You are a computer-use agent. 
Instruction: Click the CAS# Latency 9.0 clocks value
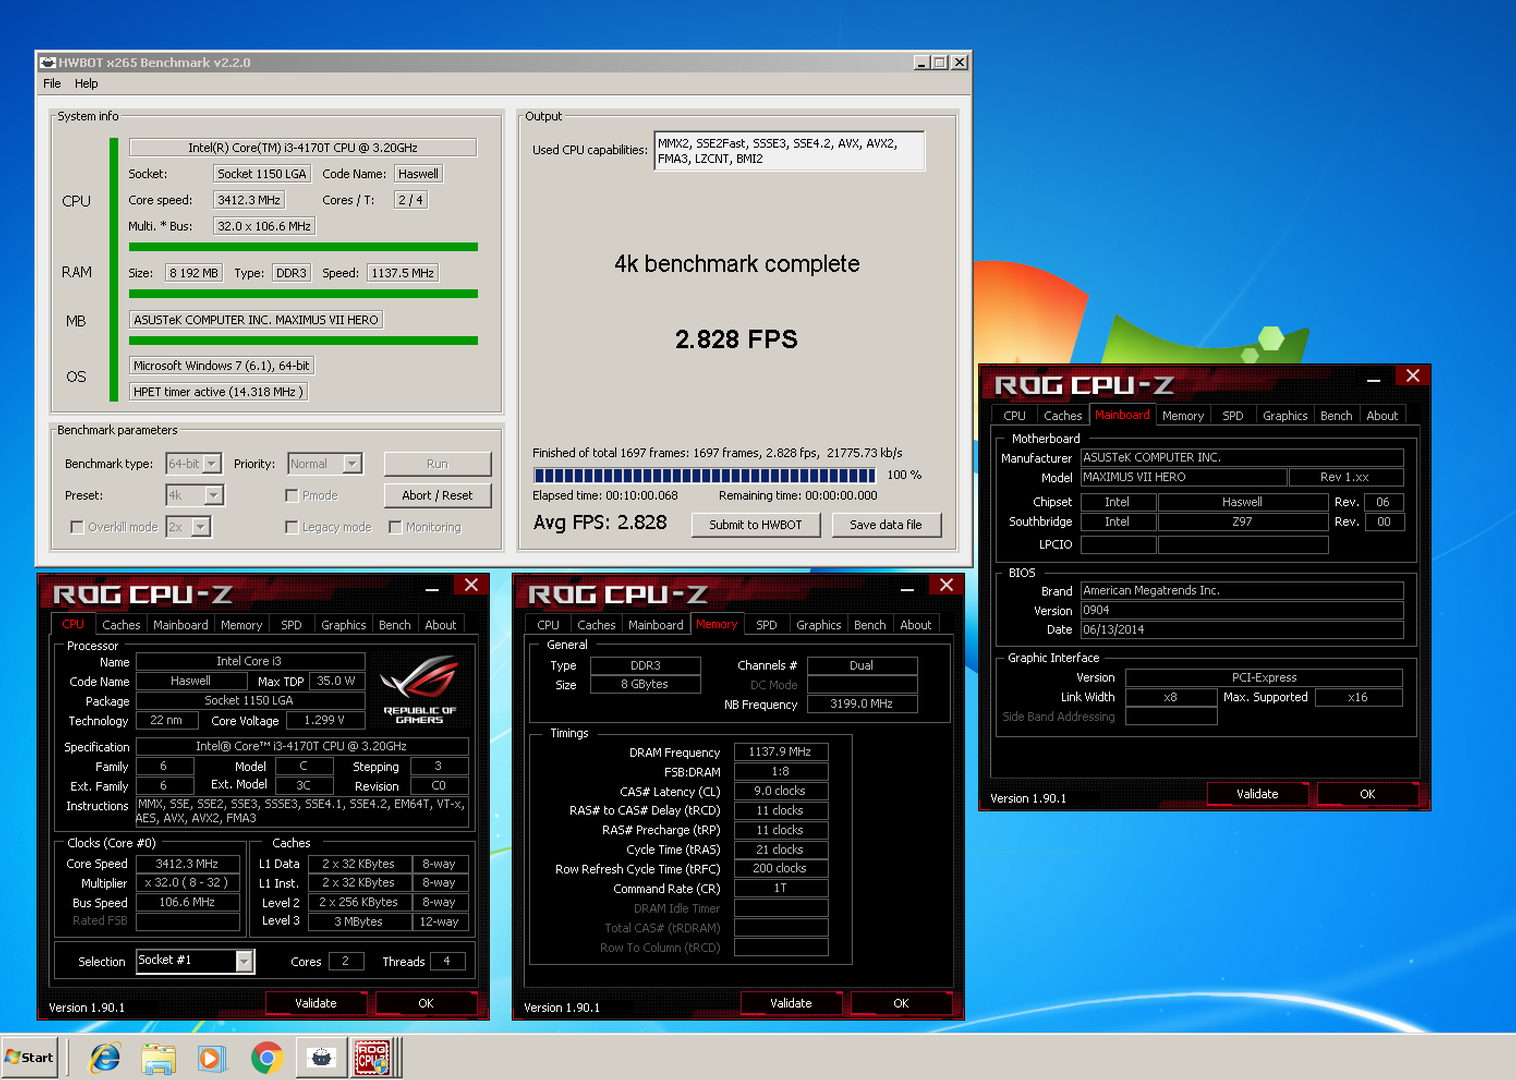point(781,791)
